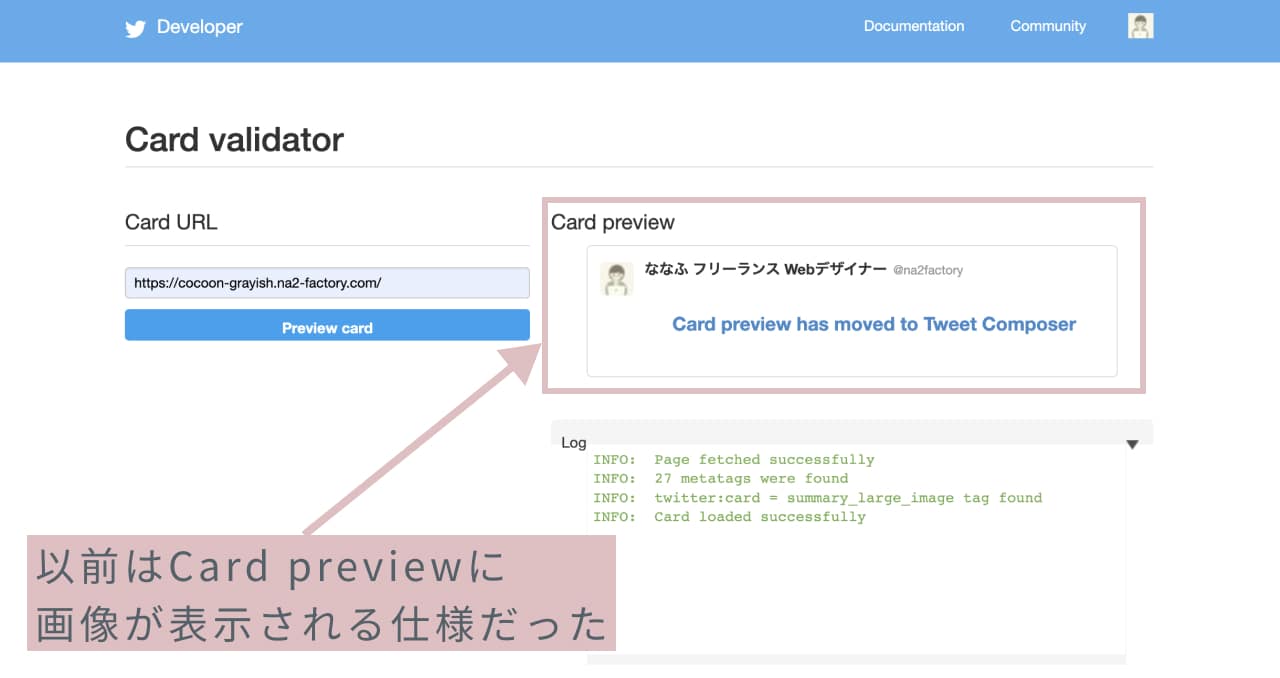
Task: Open the user avatar in header
Action: (1141, 26)
